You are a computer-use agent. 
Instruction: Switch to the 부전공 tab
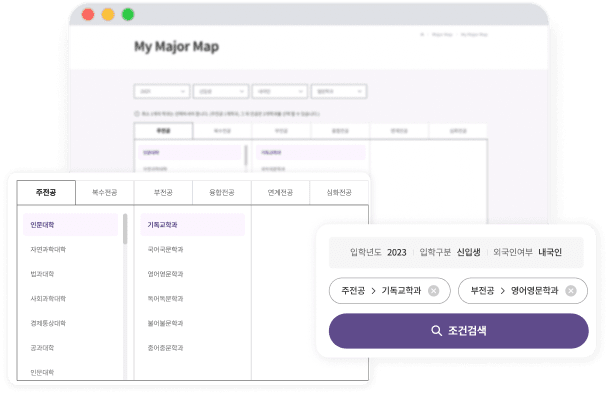(163, 192)
